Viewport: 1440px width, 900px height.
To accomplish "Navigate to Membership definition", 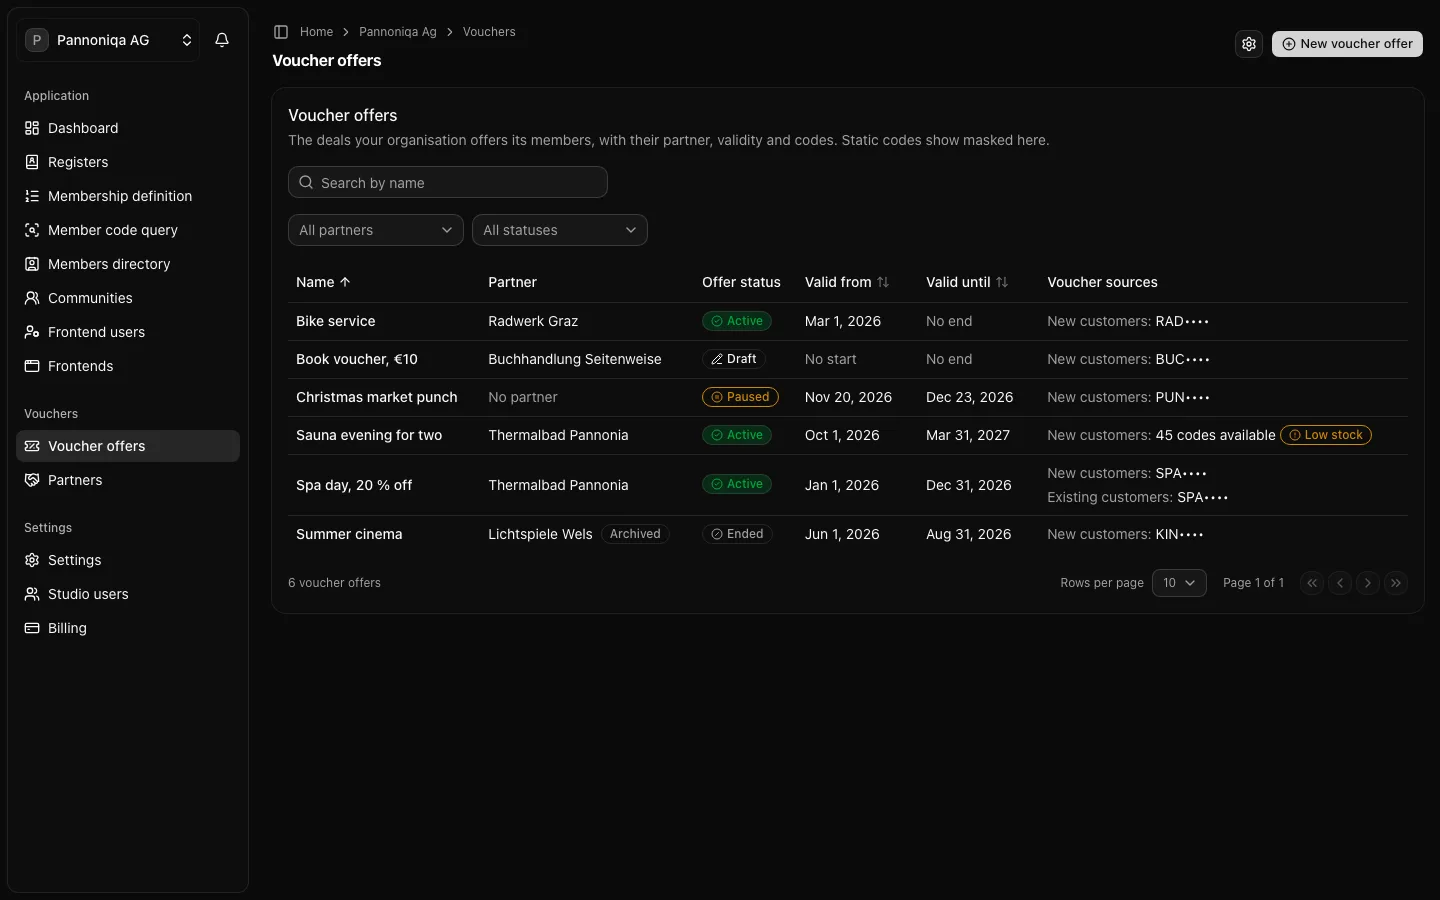I will (x=128, y=196).
